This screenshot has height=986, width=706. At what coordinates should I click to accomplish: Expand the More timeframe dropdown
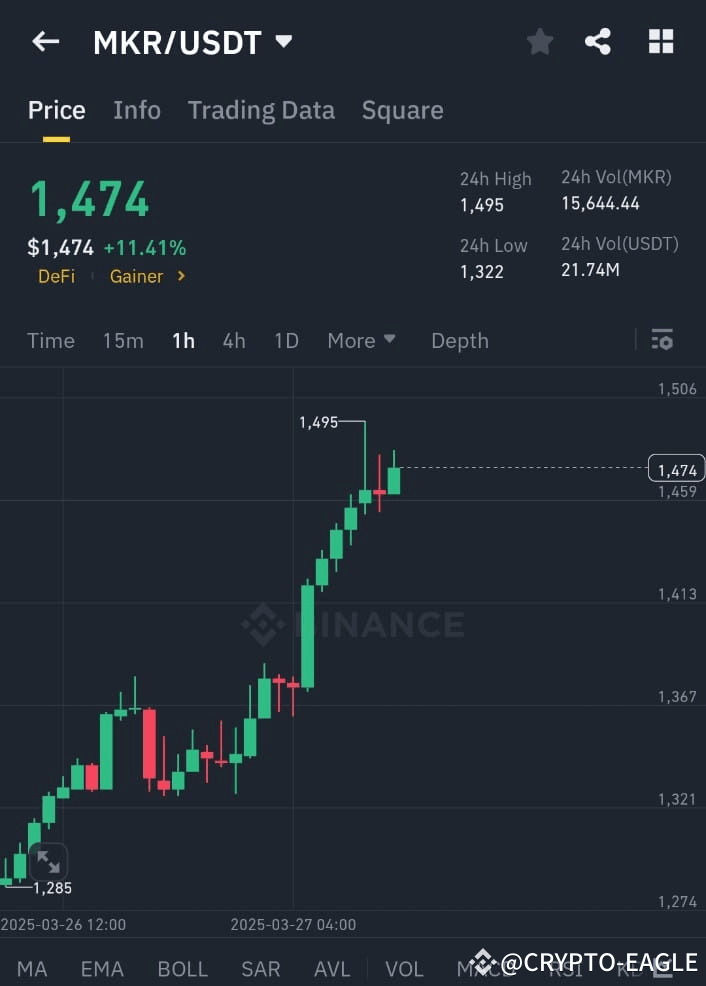click(x=361, y=340)
